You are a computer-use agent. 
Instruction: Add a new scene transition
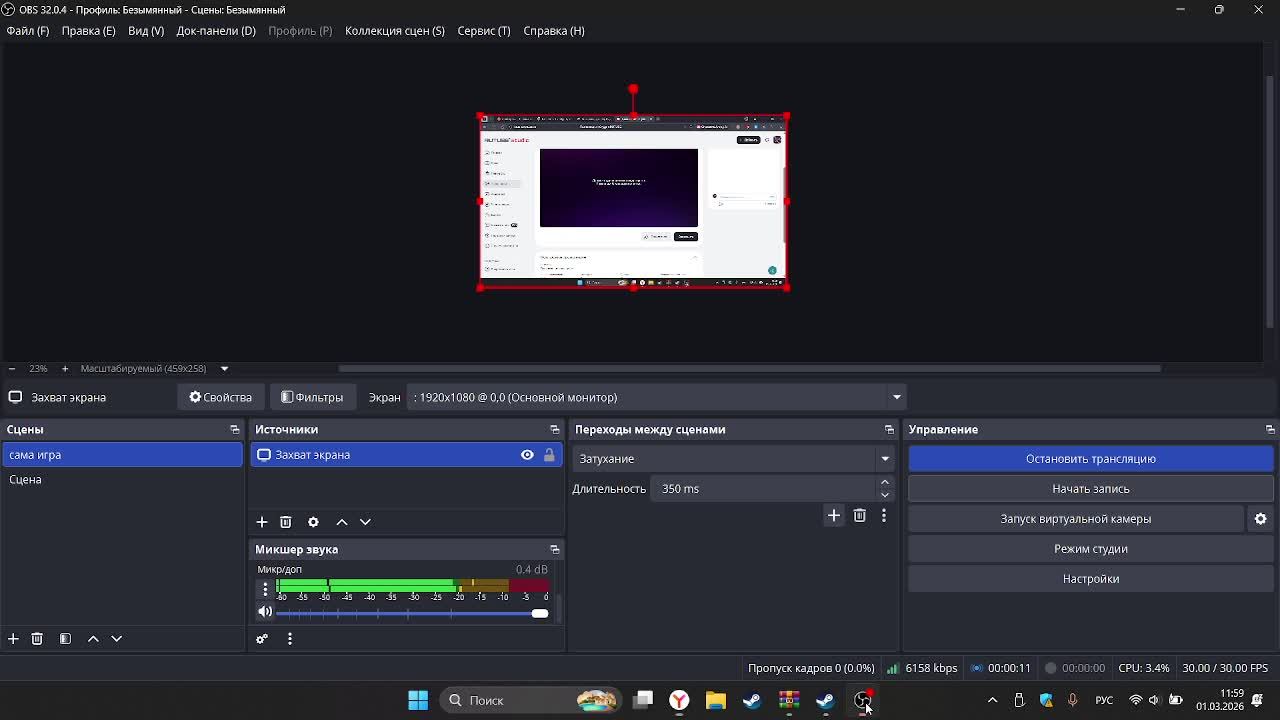pos(834,515)
